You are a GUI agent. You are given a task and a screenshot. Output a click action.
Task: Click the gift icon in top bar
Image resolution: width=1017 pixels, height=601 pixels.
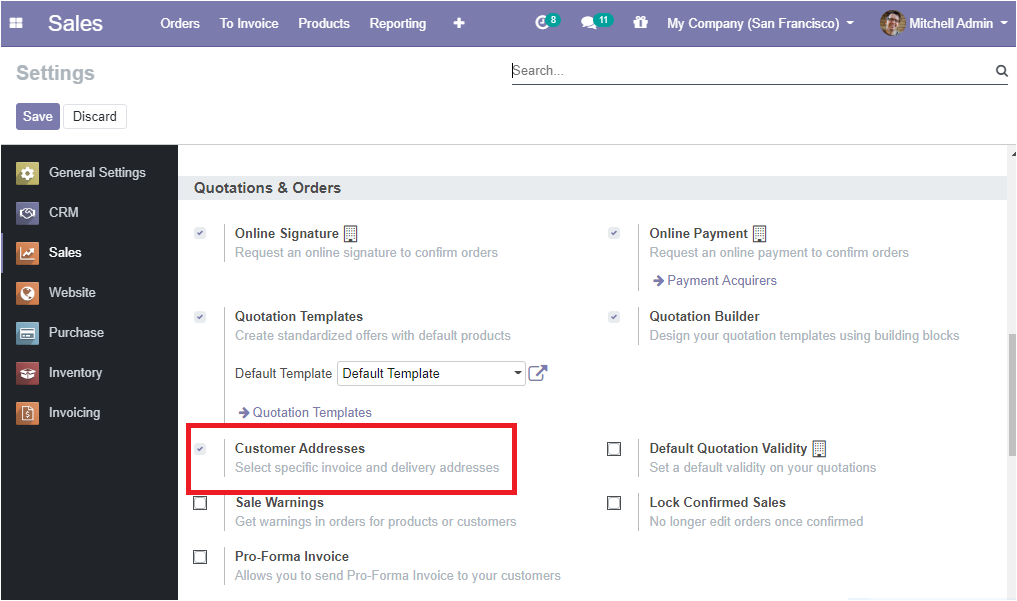[x=640, y=23]
